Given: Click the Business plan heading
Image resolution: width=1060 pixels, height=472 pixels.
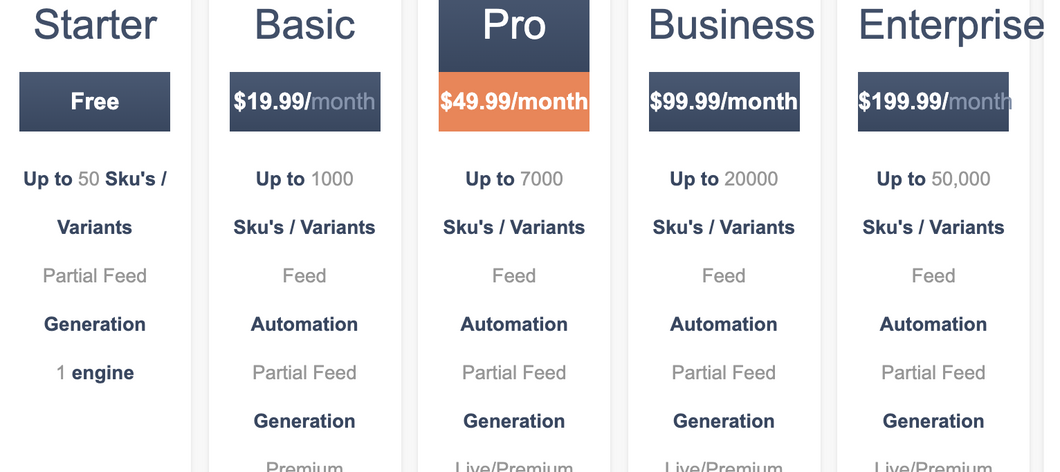Looking at the screenshot, I should pyautogui.click(x=731, y=25).
